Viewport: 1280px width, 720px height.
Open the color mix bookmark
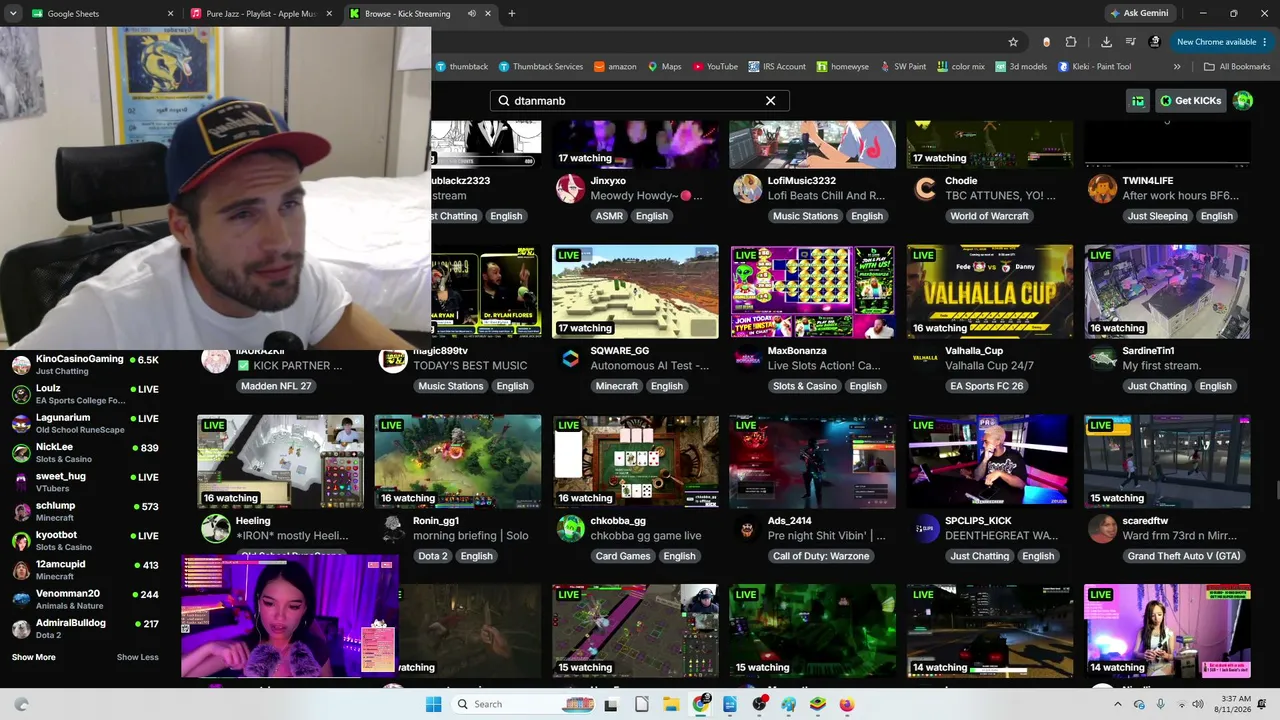pyautogui.click(x=960, y=67)
